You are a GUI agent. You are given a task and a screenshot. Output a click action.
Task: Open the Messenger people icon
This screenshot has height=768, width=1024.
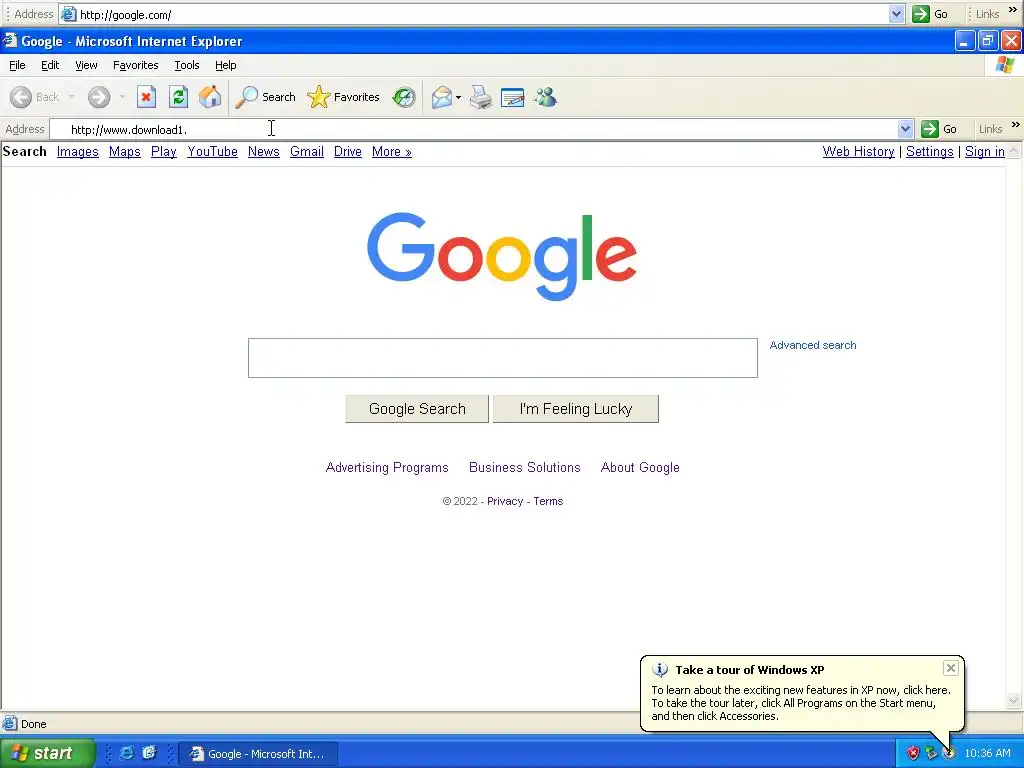545,97
